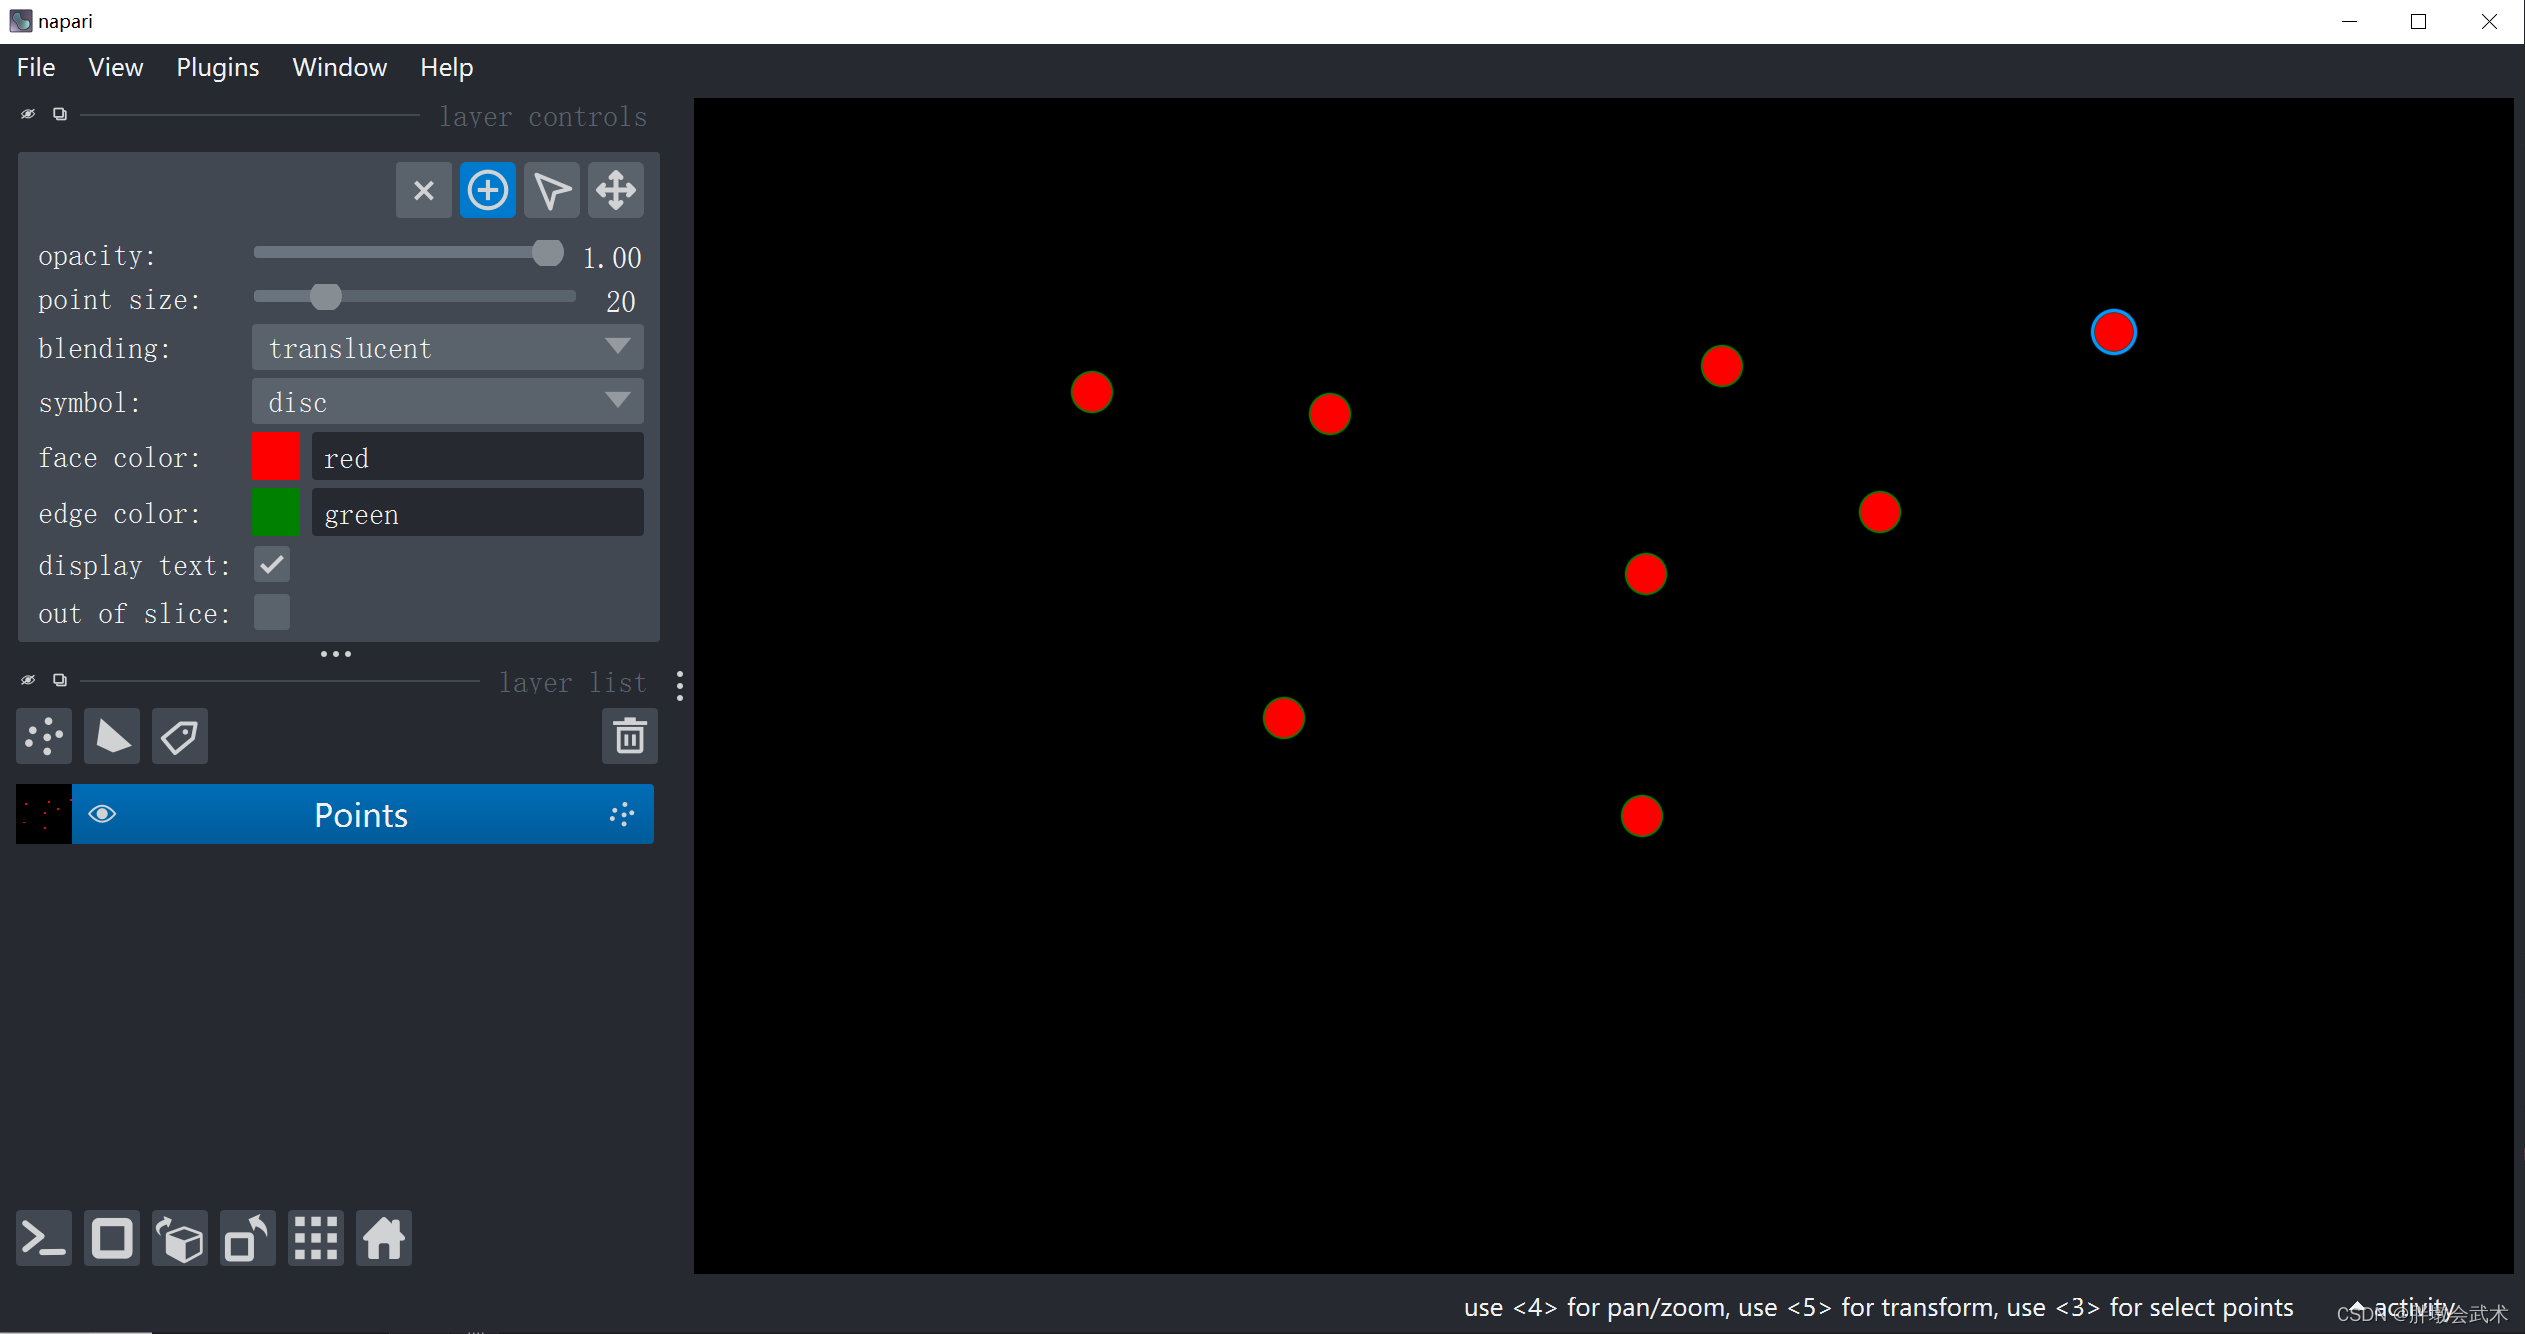Open the red face color swatch
Viewport: 2525px width, 1334px height.
click(x=276, y=457)
